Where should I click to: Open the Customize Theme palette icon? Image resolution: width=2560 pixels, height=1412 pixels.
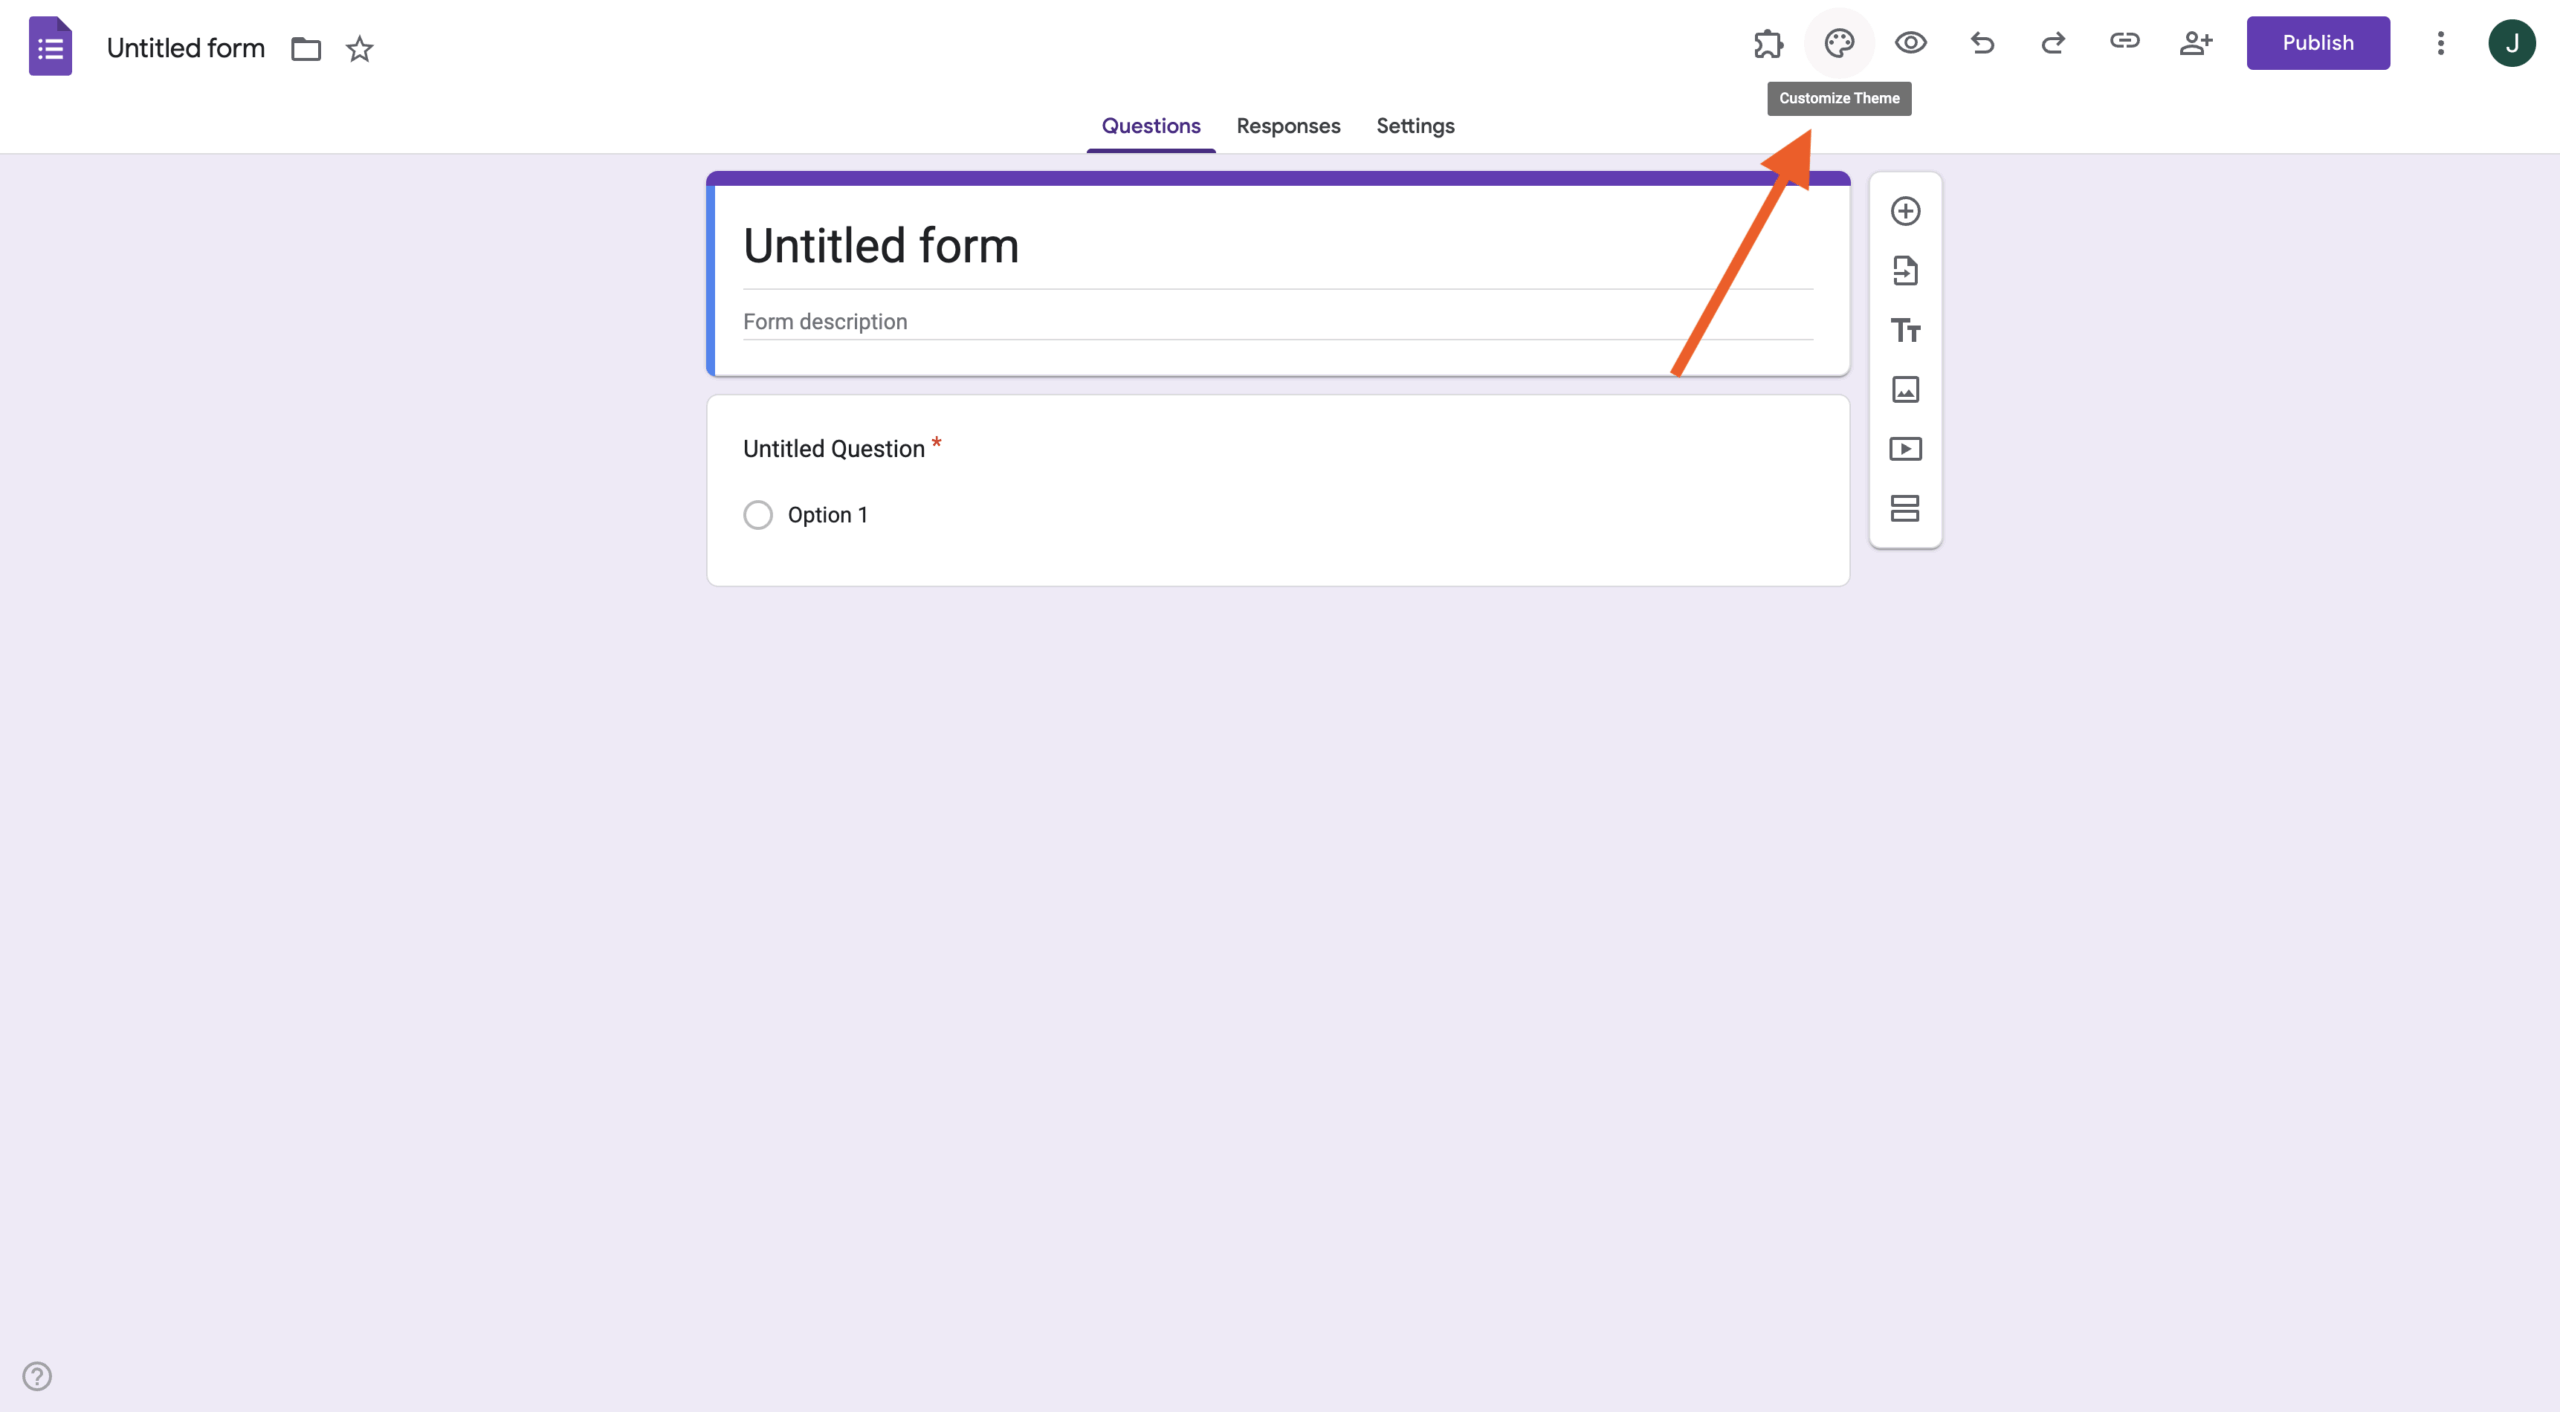pos(1839,43)
